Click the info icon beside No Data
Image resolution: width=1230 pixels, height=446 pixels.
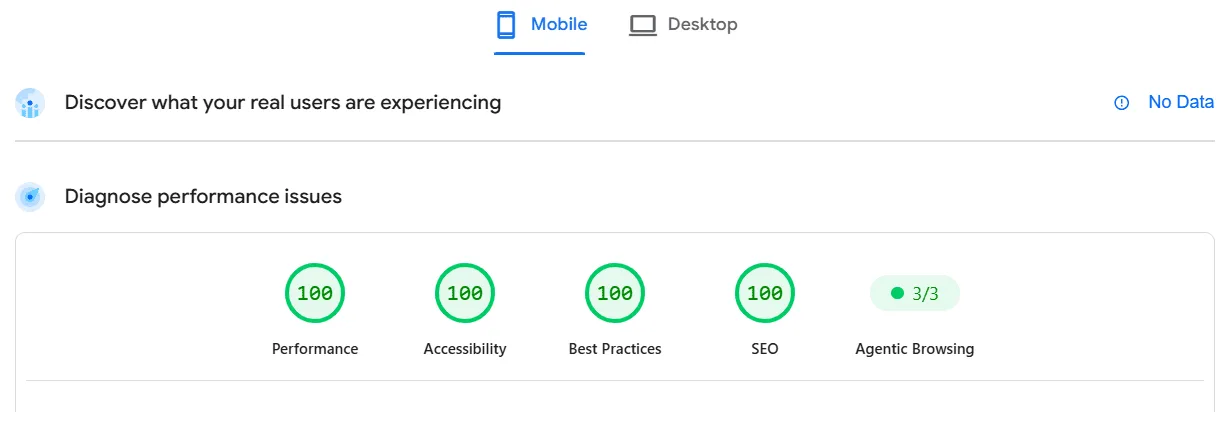tap(1122, 102)
